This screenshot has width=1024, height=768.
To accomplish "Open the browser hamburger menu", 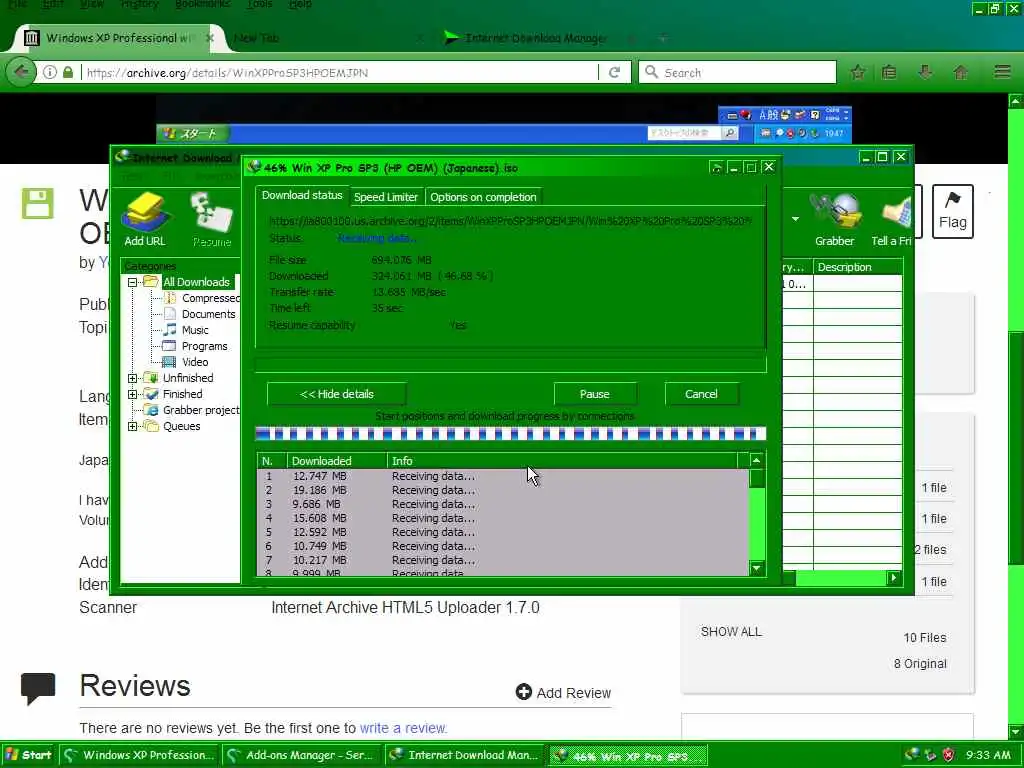I will [1002, 72].
